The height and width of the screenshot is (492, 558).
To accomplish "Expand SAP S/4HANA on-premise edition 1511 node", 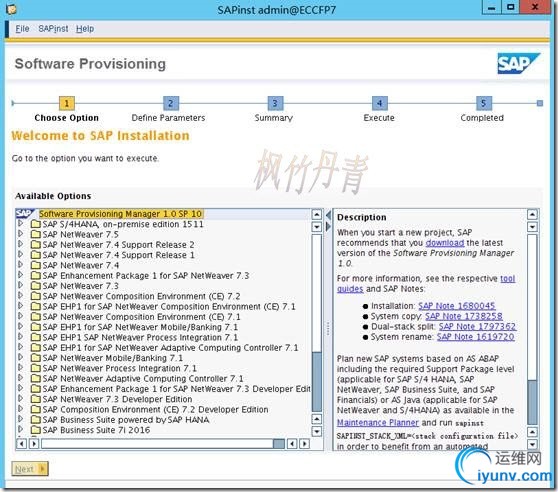I will tap(20, 224).
